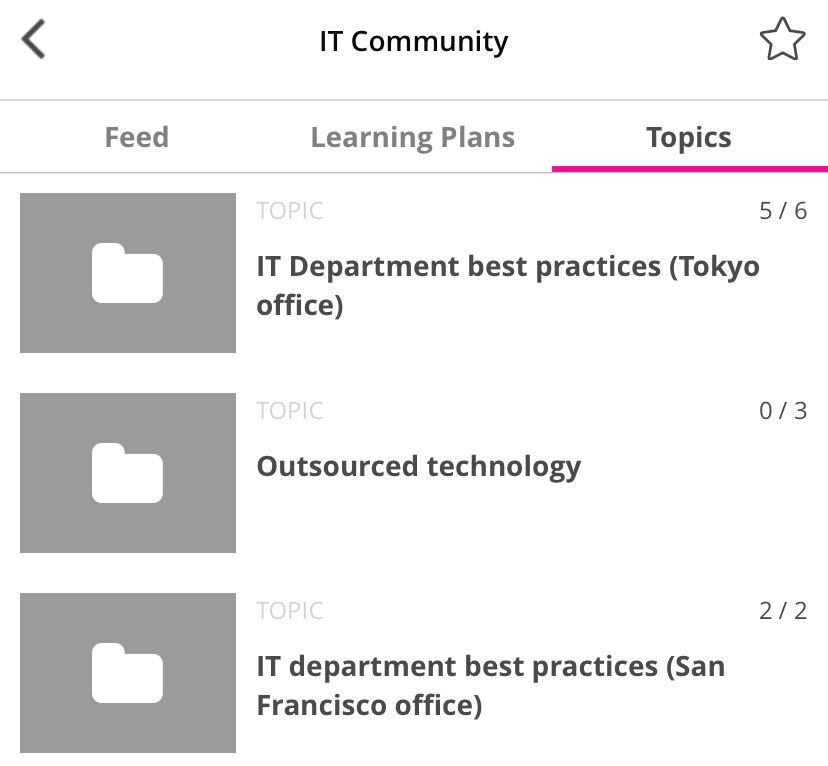Click the TOPIC label above Outsourced technology
The height and width of the screenshot is (766, 828).
point(289,411)
